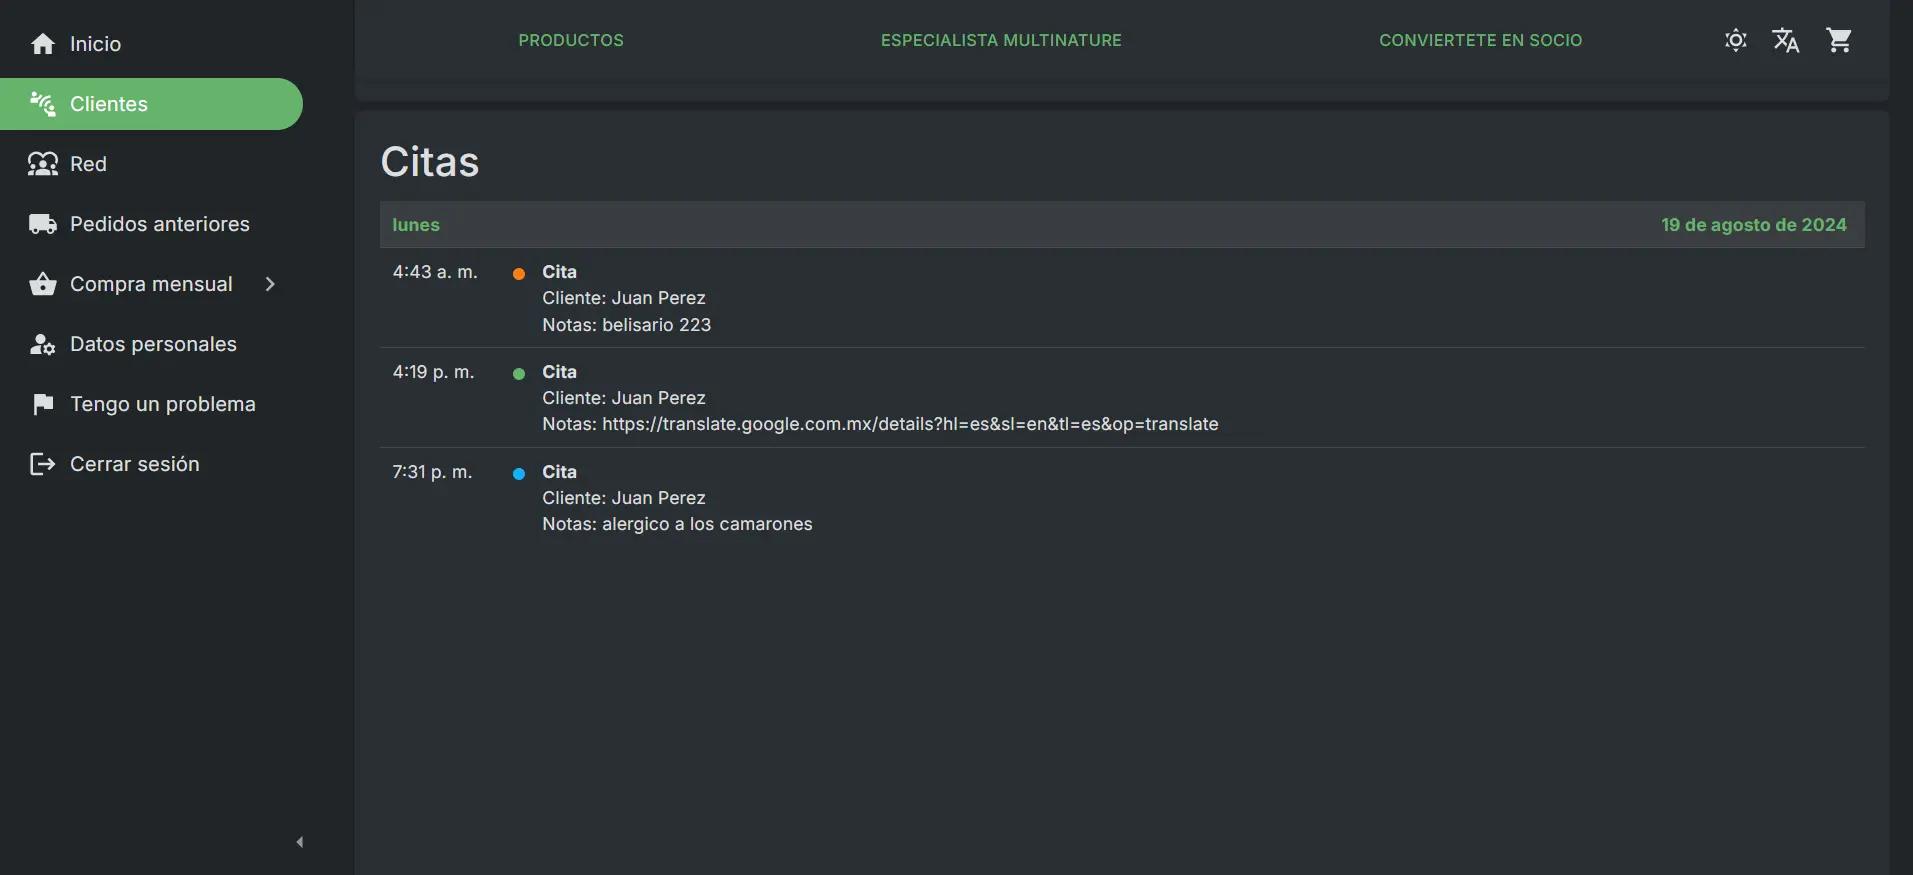Click the Inicio home icon
Image resolution: width=1913 pixels, height=875 pixels.
point(43,44)
